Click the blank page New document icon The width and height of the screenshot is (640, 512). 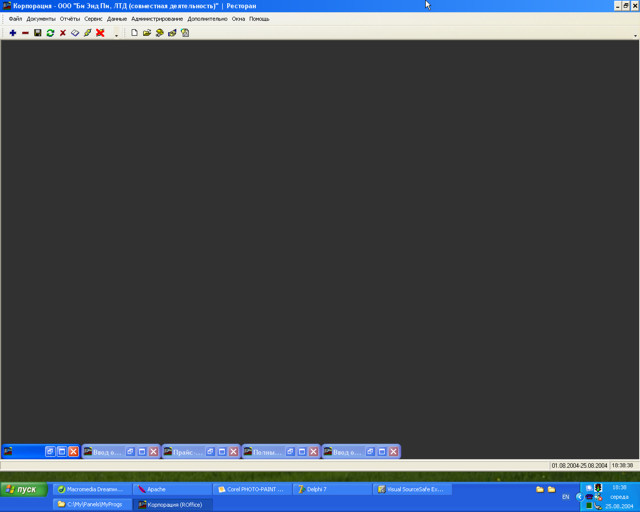(134, 33)
